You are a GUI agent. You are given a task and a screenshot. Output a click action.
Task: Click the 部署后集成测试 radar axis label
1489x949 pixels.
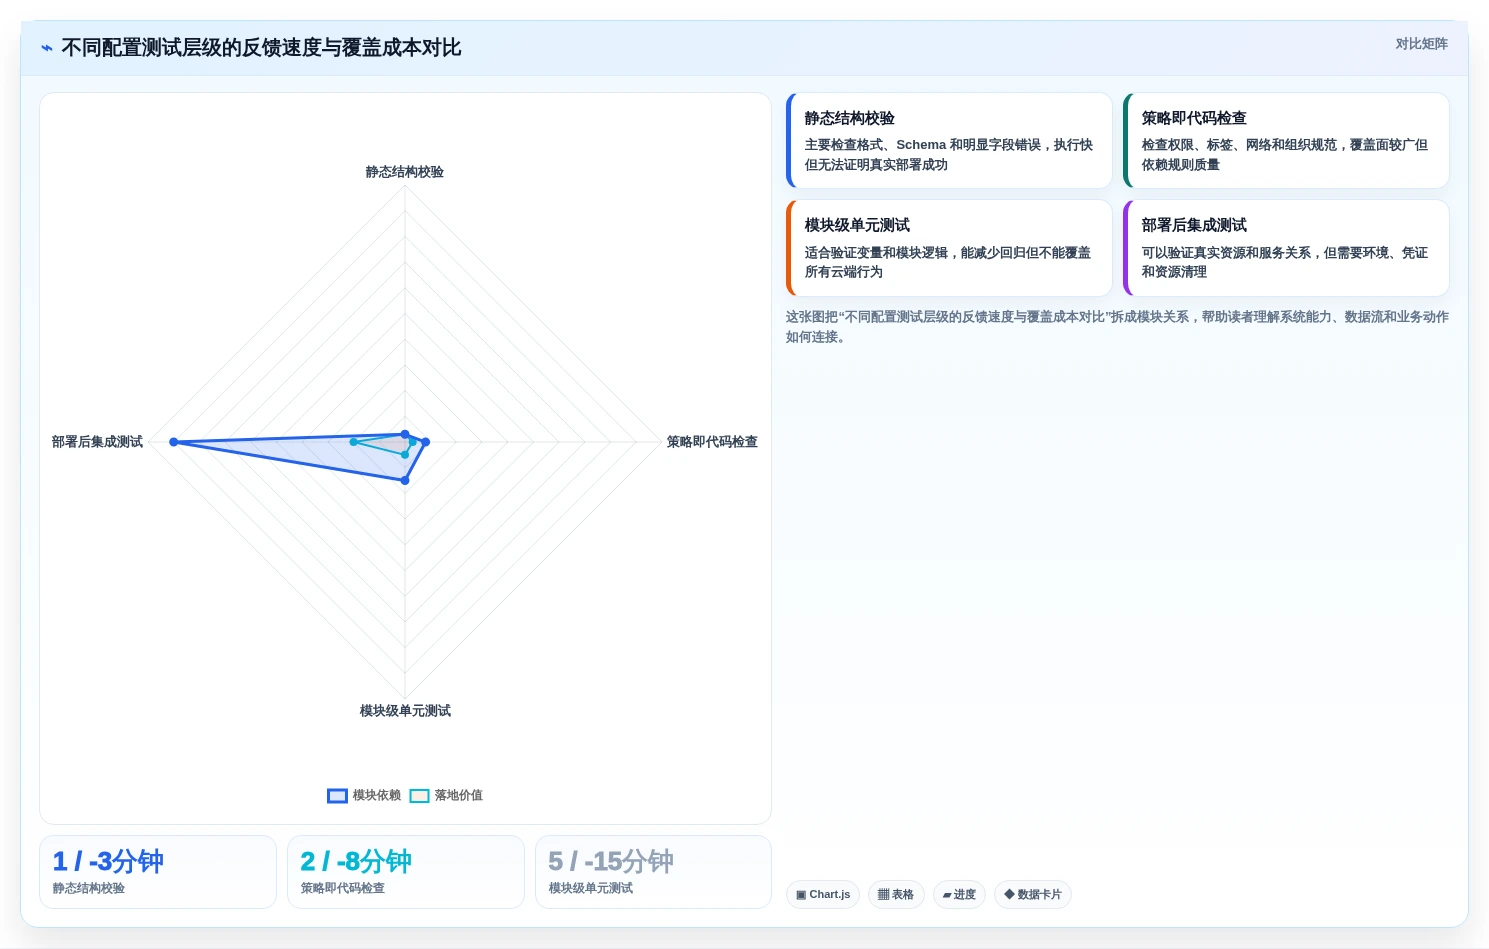[x=97, y=442]
